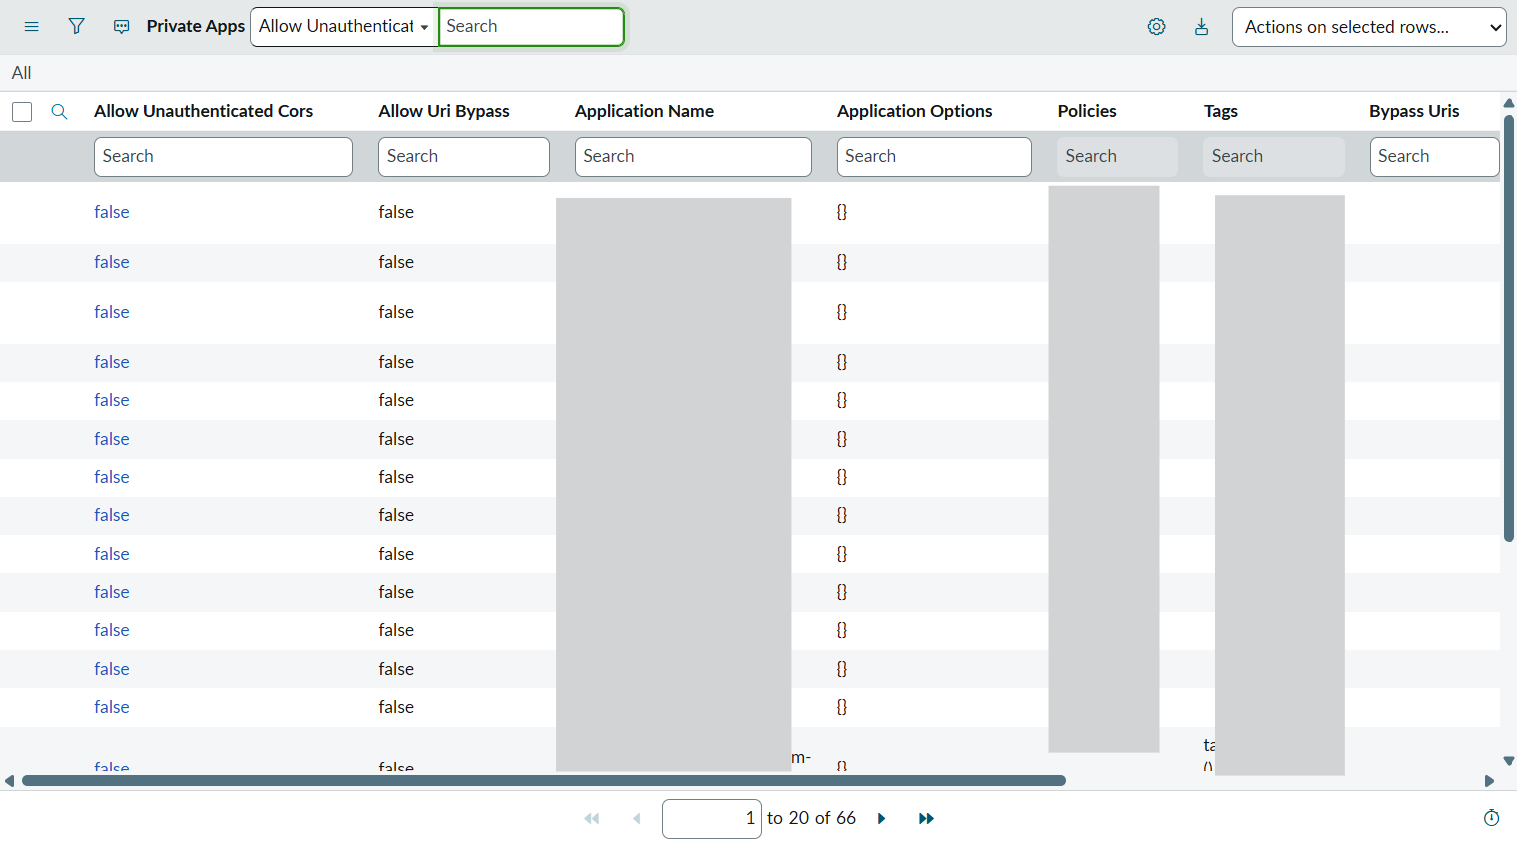The height and width of the screenshot is (845, 1517).
Task: Sort by Allow Uri Bypass column
Action: pos(444,111)
